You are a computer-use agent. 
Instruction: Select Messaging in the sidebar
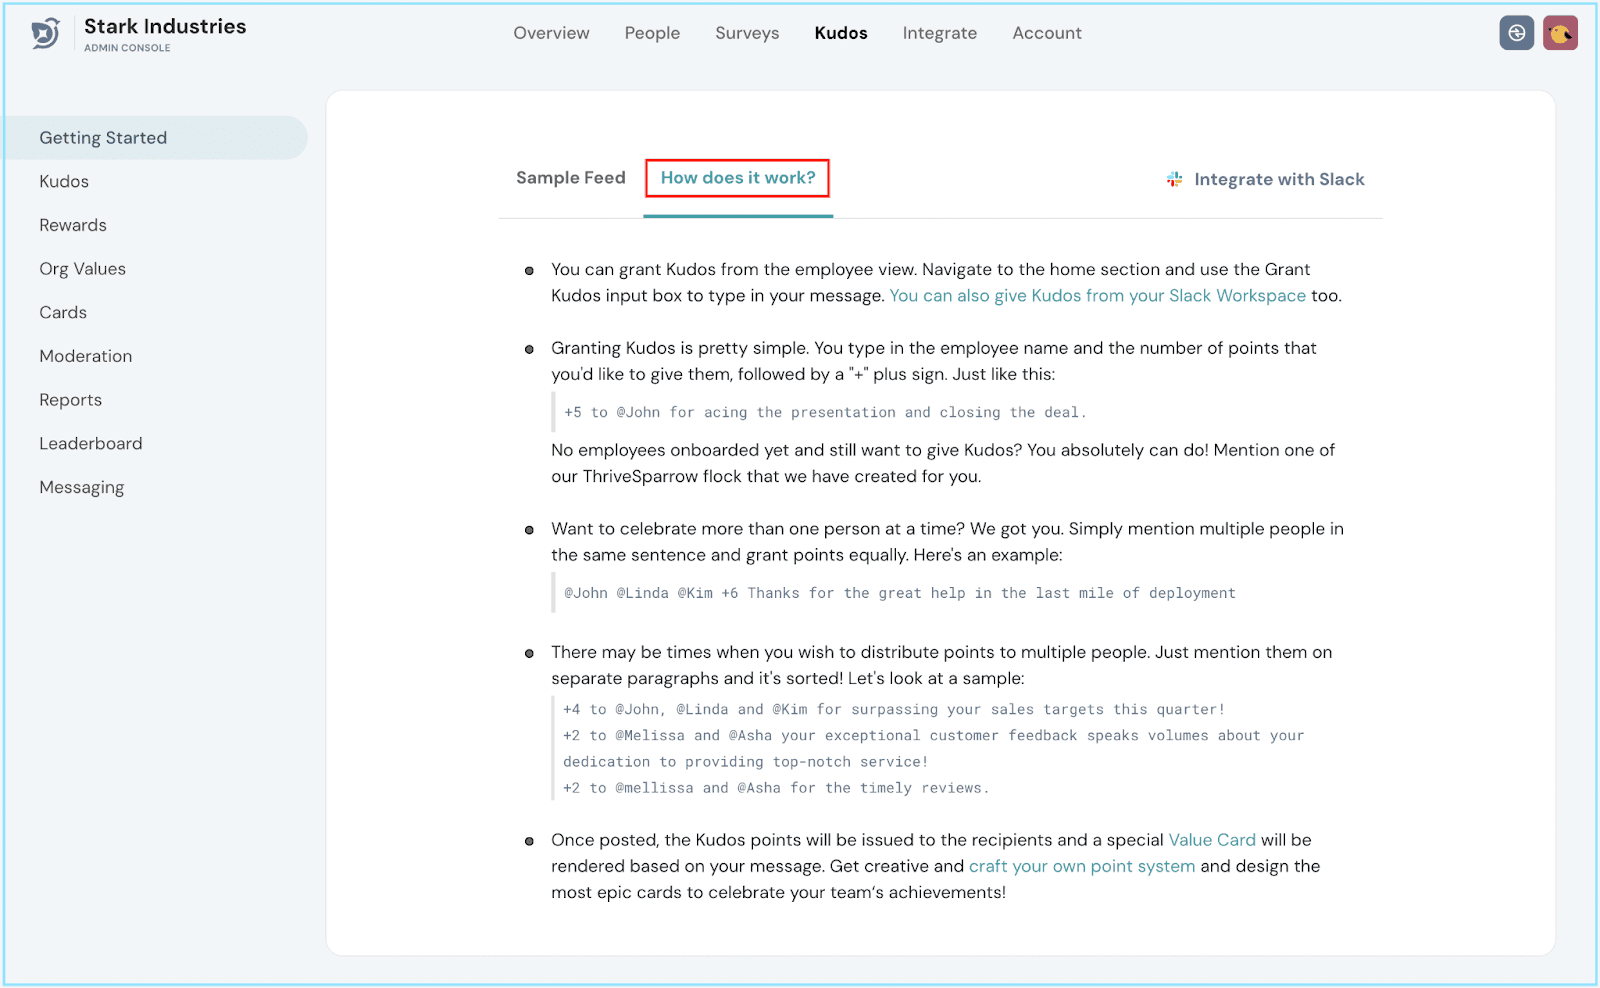click(x=82, y=488)
